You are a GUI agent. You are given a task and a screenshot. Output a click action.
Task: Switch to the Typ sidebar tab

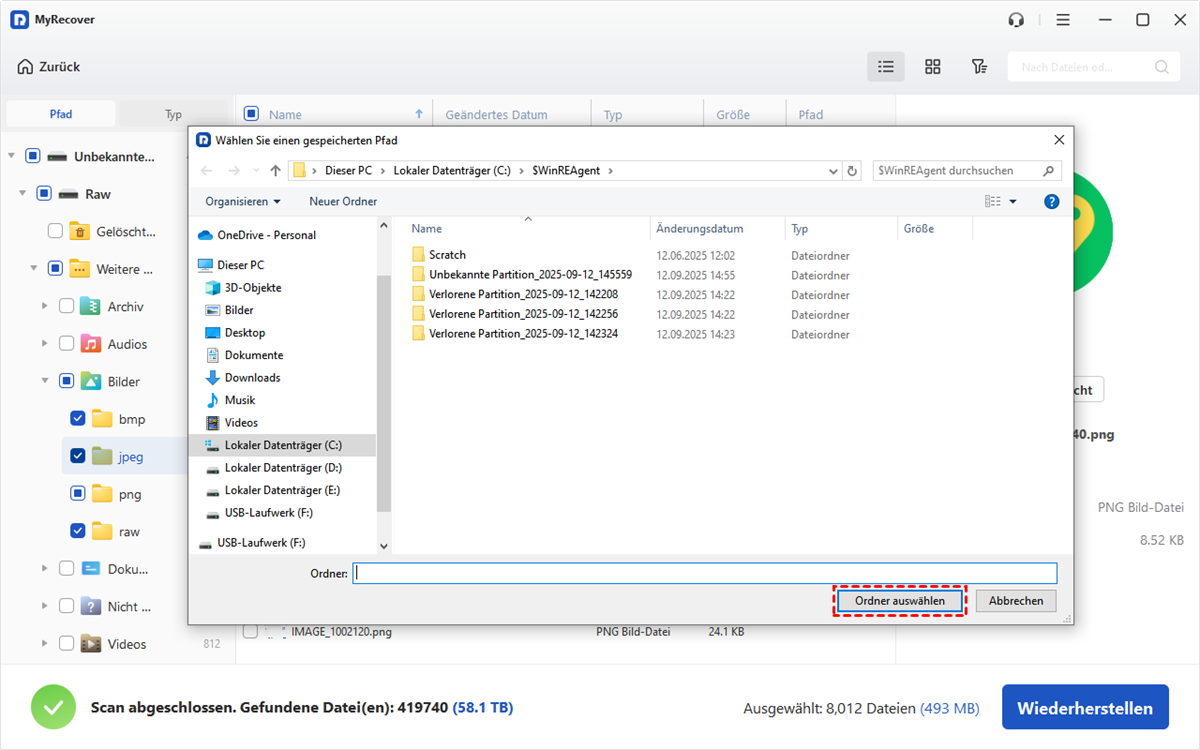pyautogui.click(x=174, y=114)
